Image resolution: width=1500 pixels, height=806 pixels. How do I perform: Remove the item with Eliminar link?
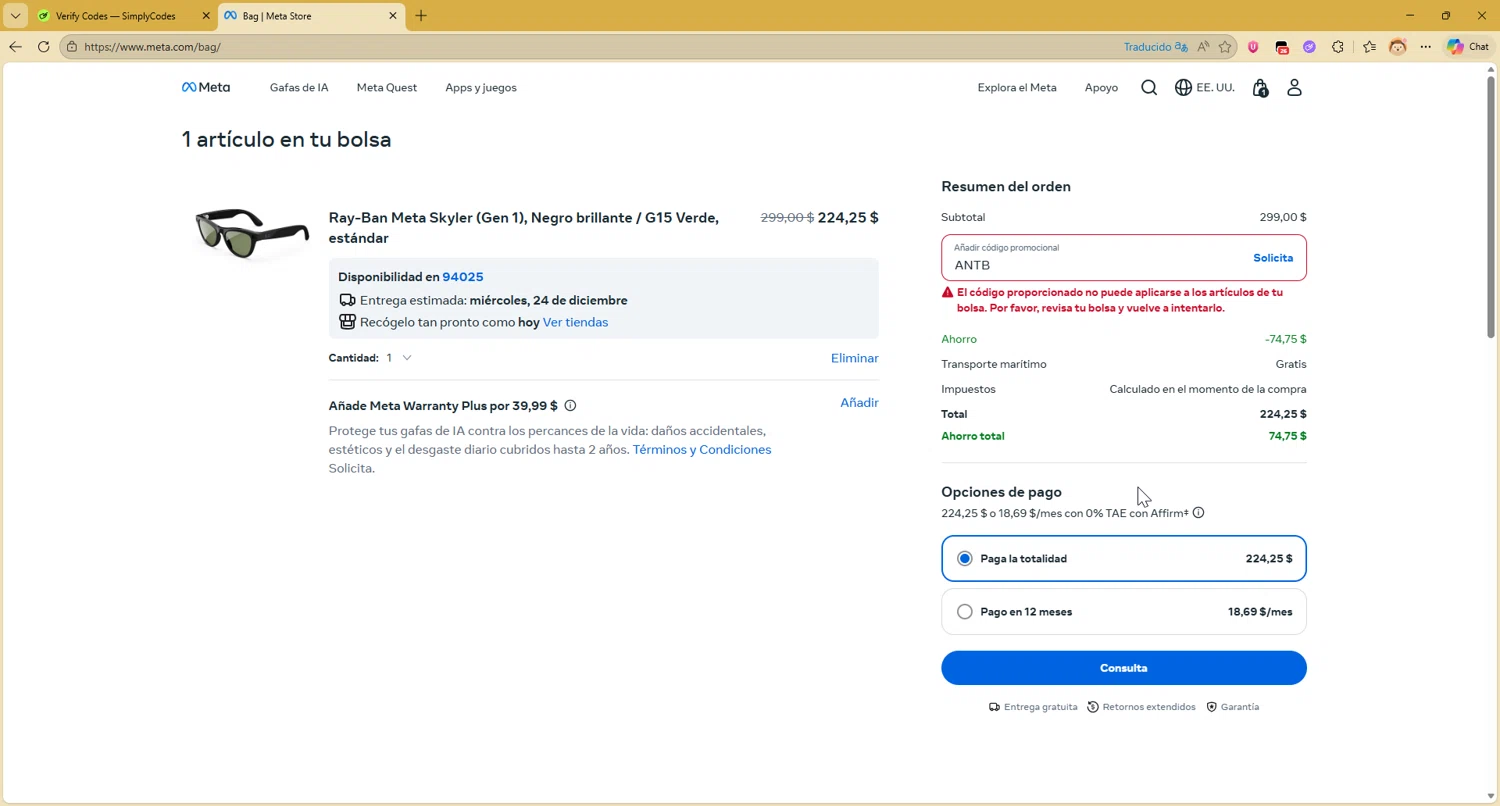tap(855, 358)
